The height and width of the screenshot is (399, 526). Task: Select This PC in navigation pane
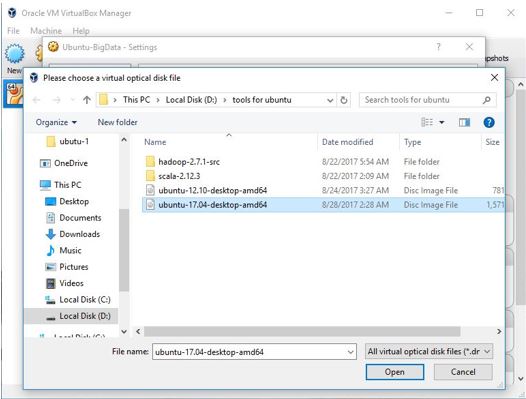[61, 185]
